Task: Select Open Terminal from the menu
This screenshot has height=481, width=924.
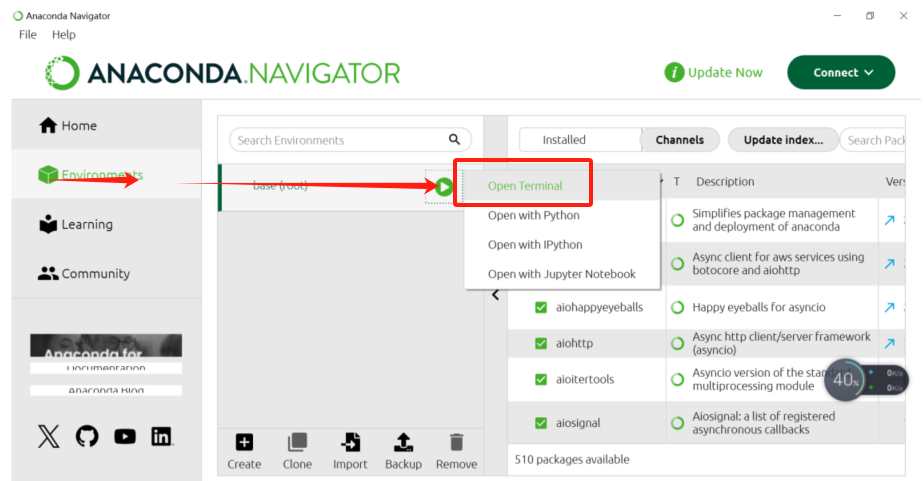Action: [x=524, y=186]
